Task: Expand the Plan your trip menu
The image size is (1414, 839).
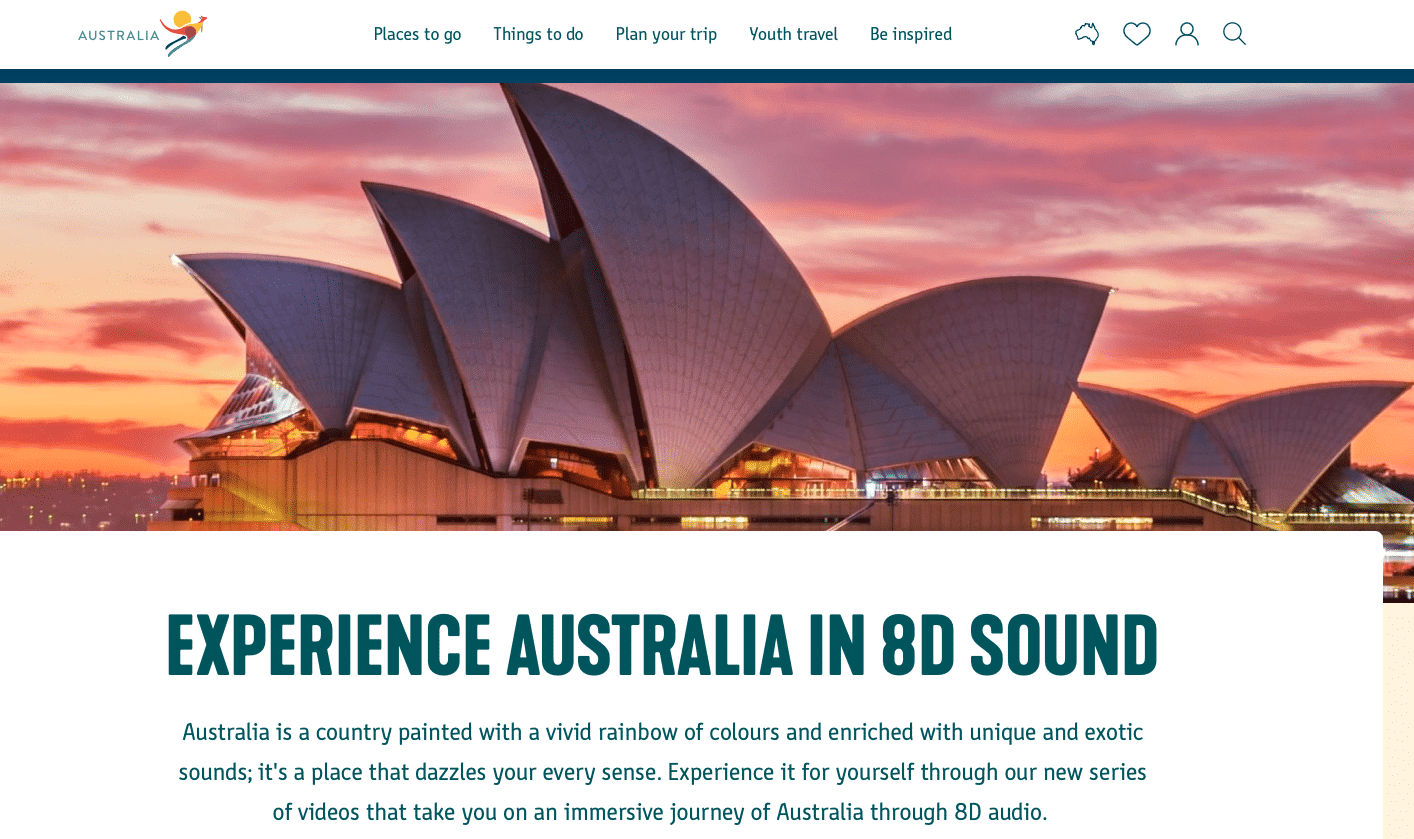Action: click(x=666, y=34)
